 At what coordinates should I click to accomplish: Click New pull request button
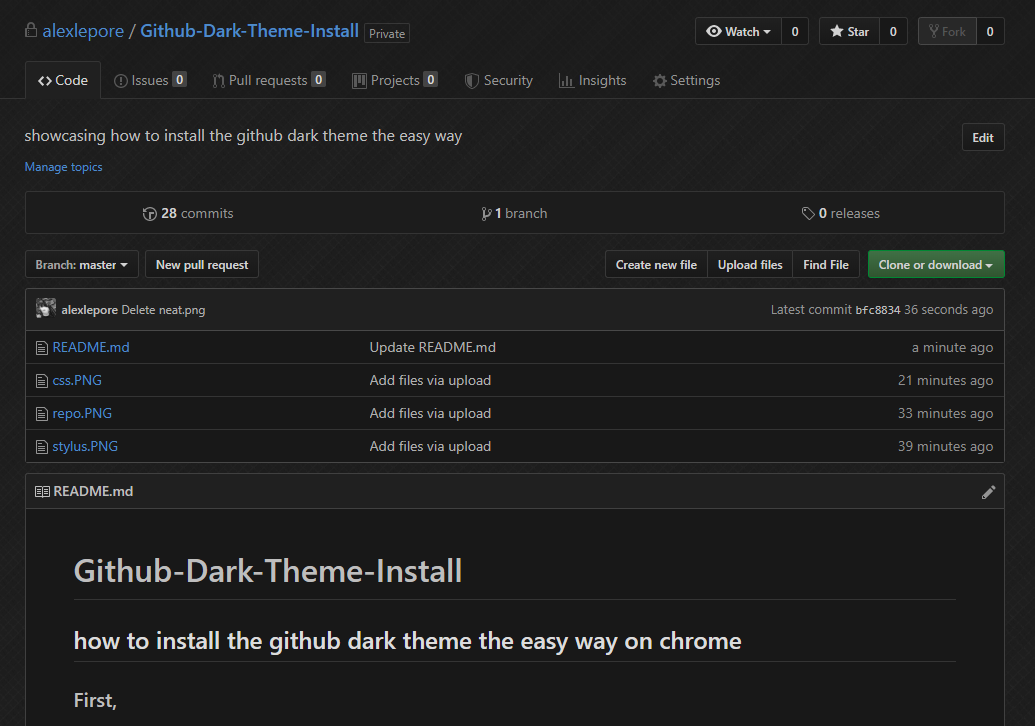[x=202, y=265]
